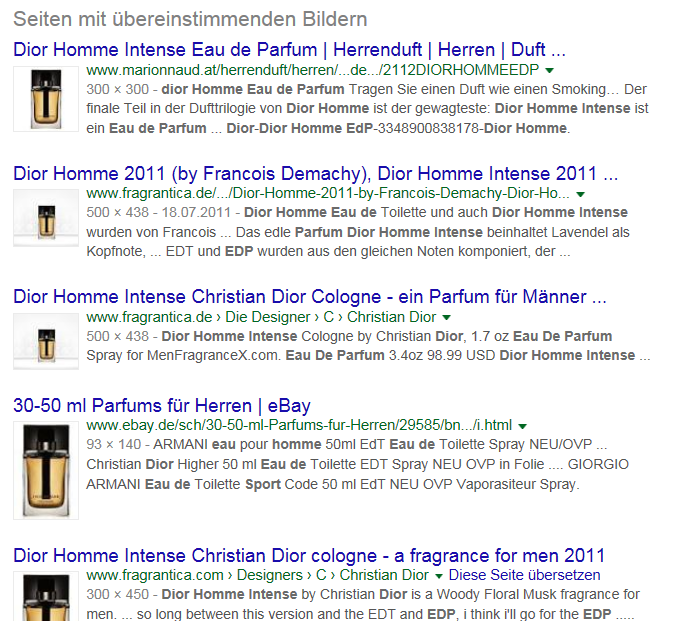
Task: Expand dropdown arrow beside fragrantica.com breadcrumb
Action: (x=439, y=576)
